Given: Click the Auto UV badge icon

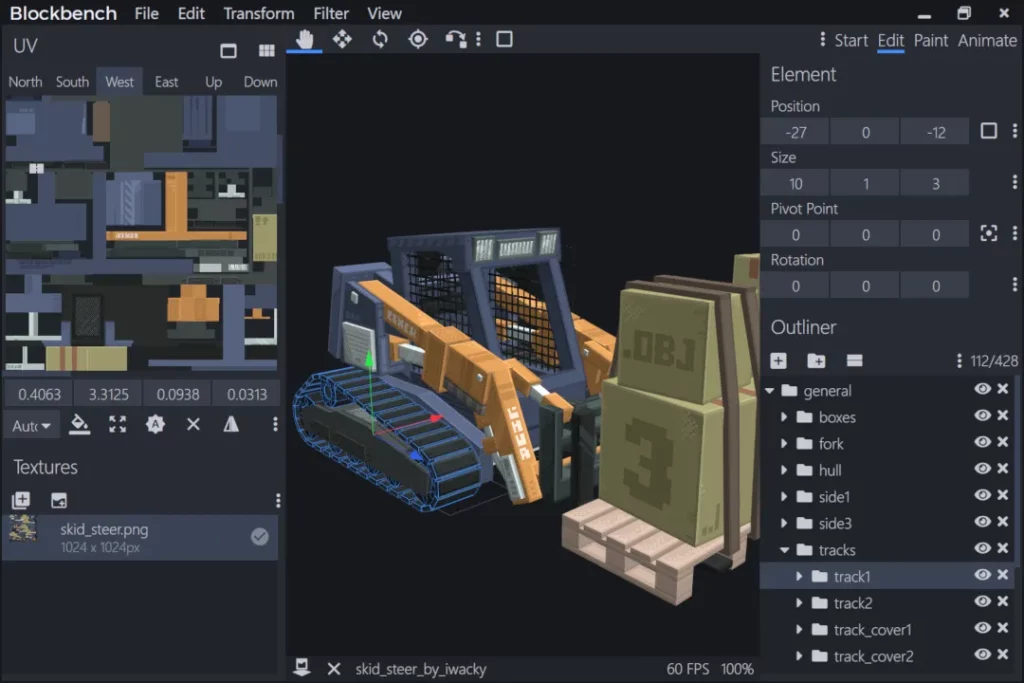Looking at the screenshot, I should [155, 424].
